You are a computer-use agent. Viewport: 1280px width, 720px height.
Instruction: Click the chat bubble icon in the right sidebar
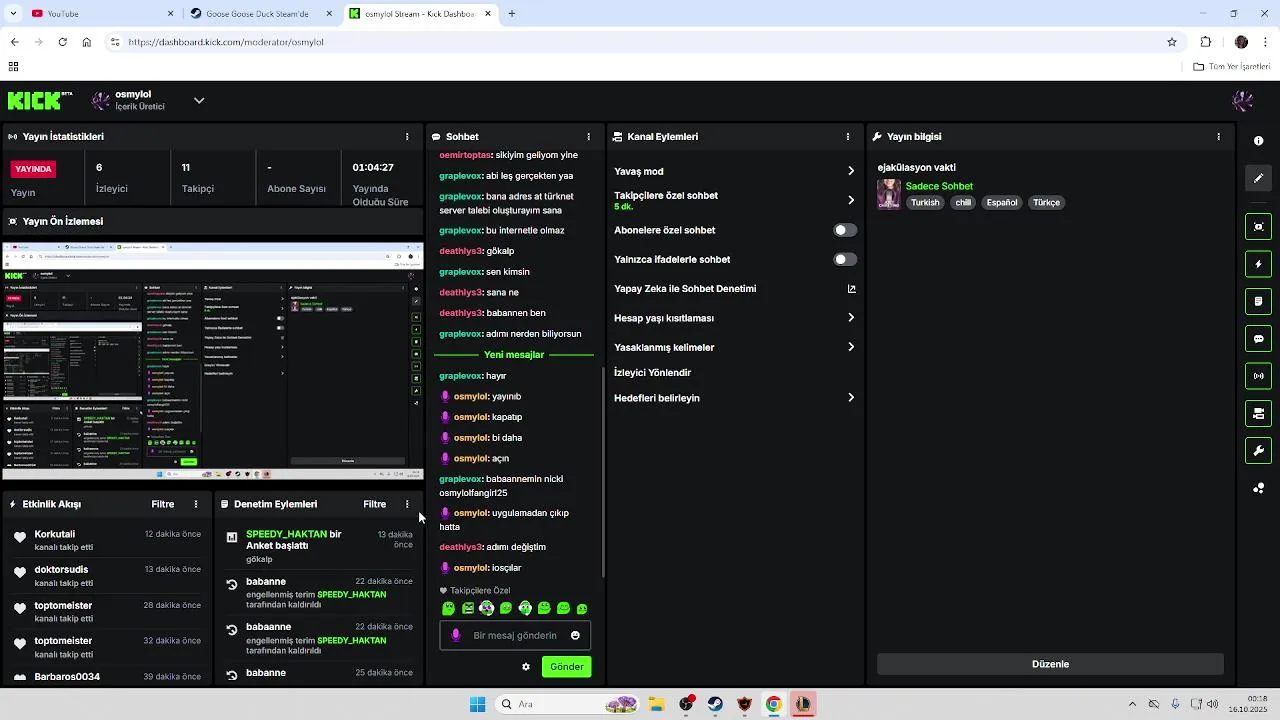click(x=1259, y=339)
